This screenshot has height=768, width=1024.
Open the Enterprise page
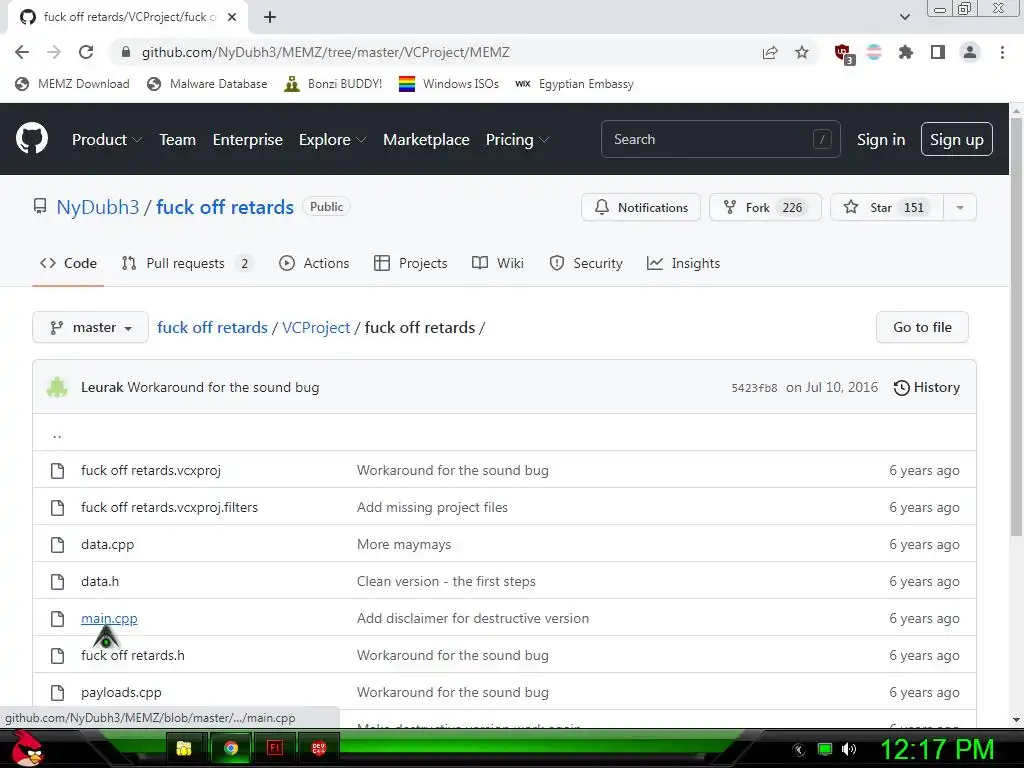[248, 139]
